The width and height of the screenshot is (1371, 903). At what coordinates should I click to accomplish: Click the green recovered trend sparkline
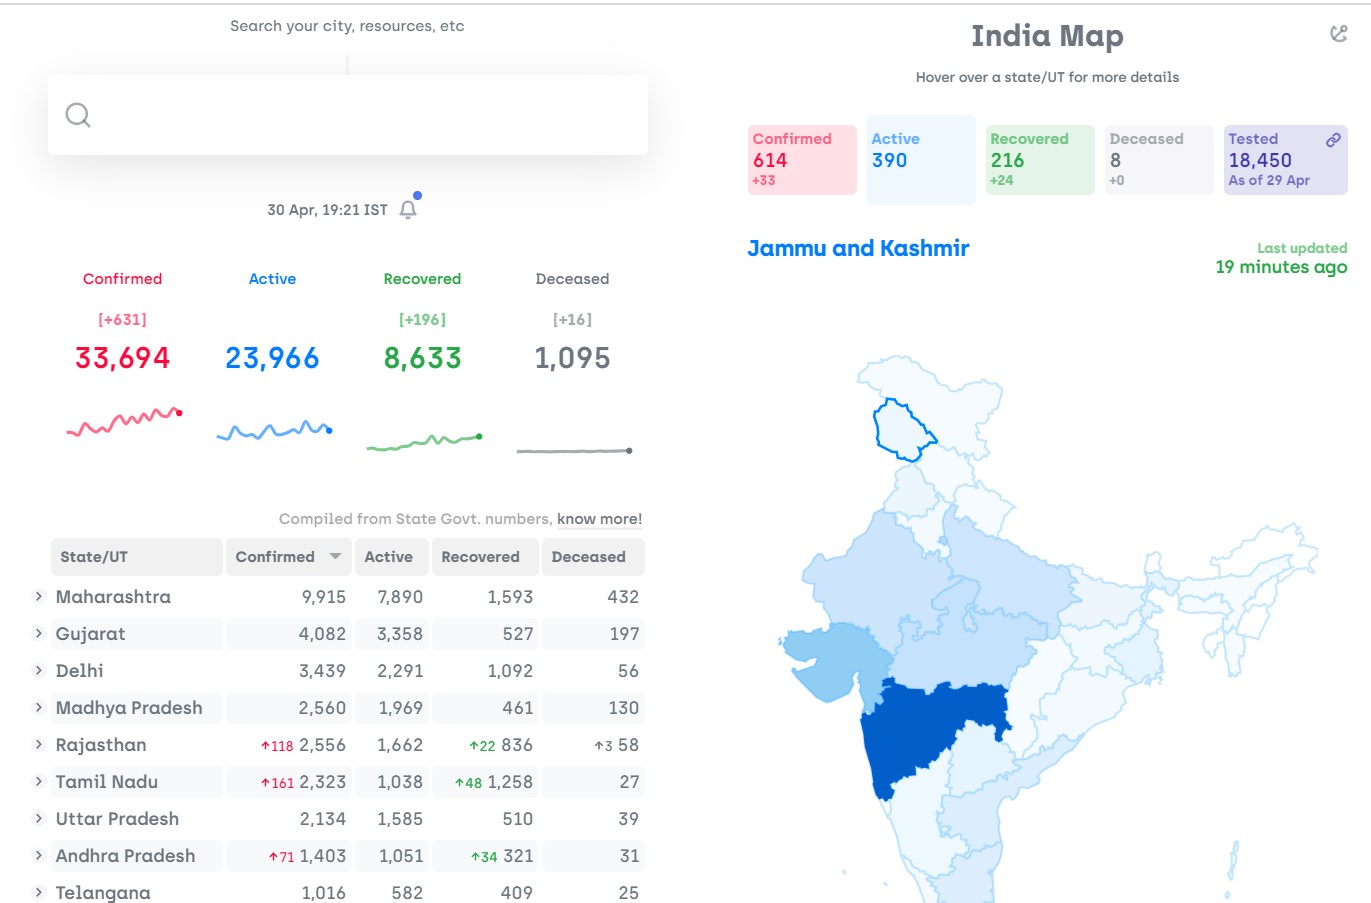coord(424,441)
